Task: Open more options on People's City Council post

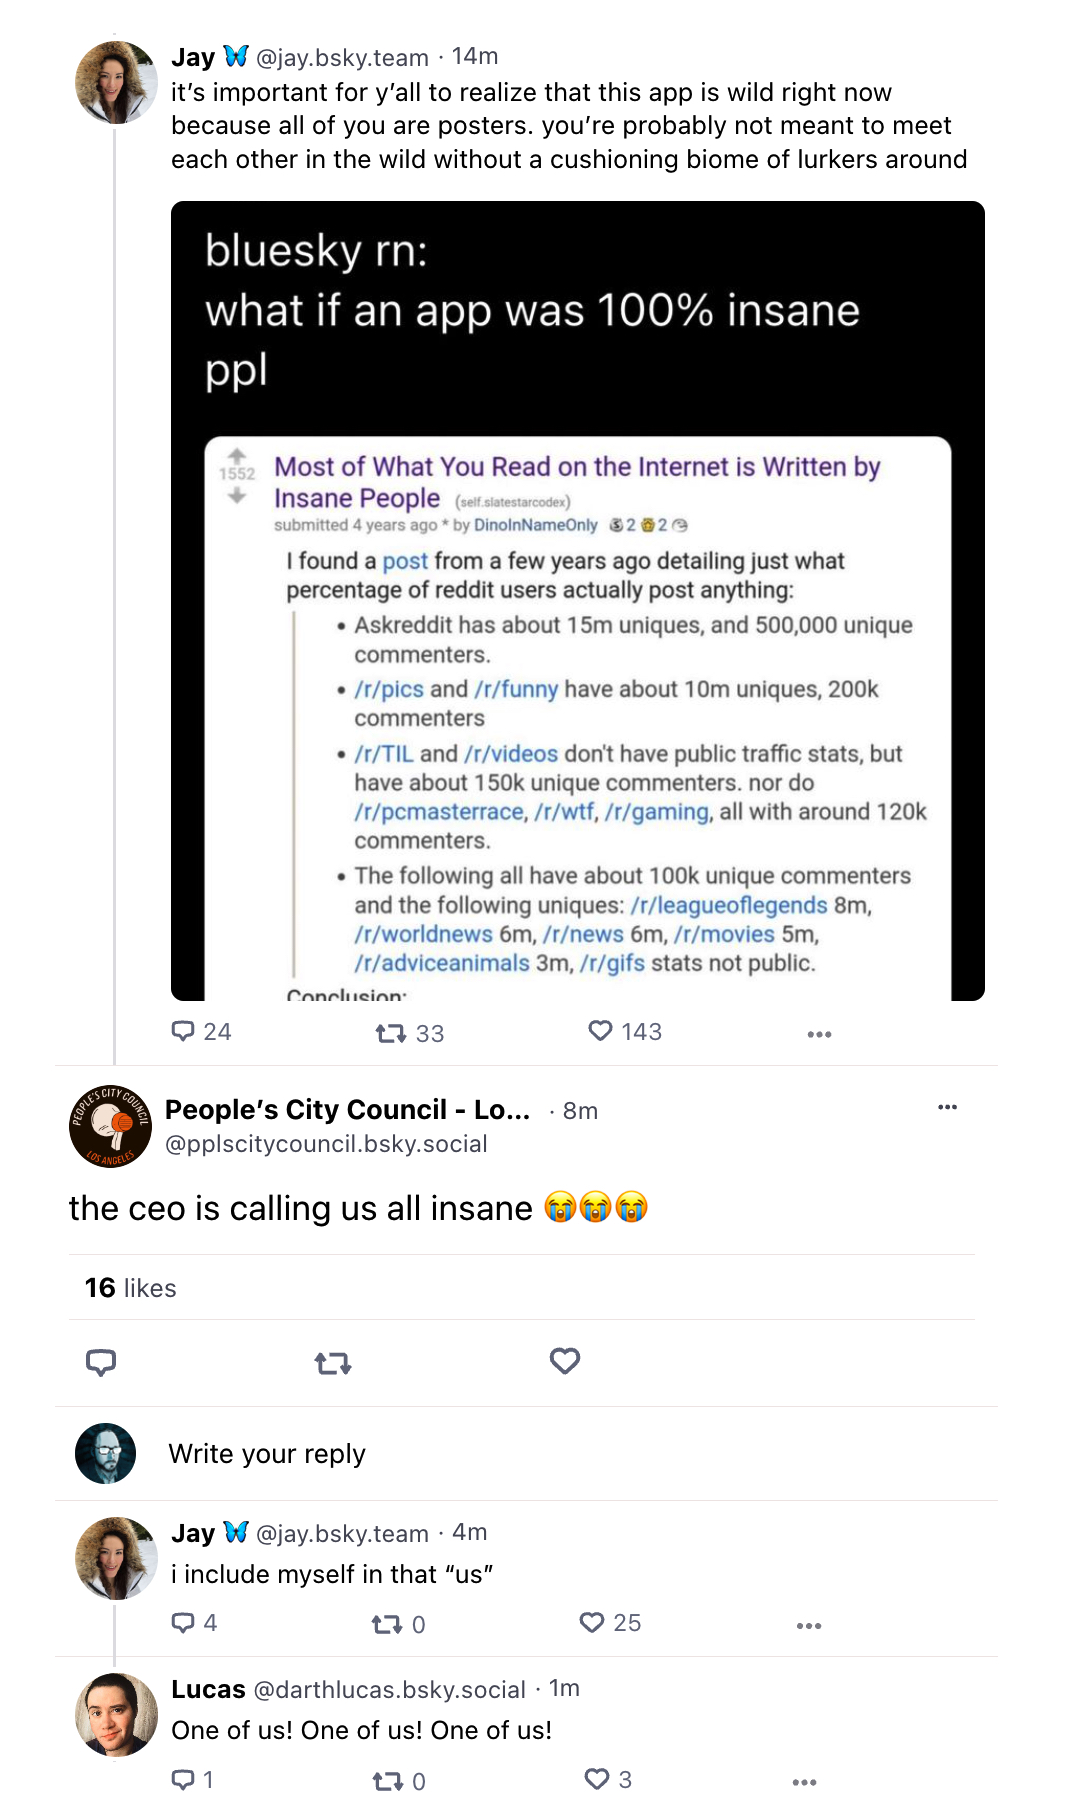Action: pyautogui.click(x=947, y=1107)
